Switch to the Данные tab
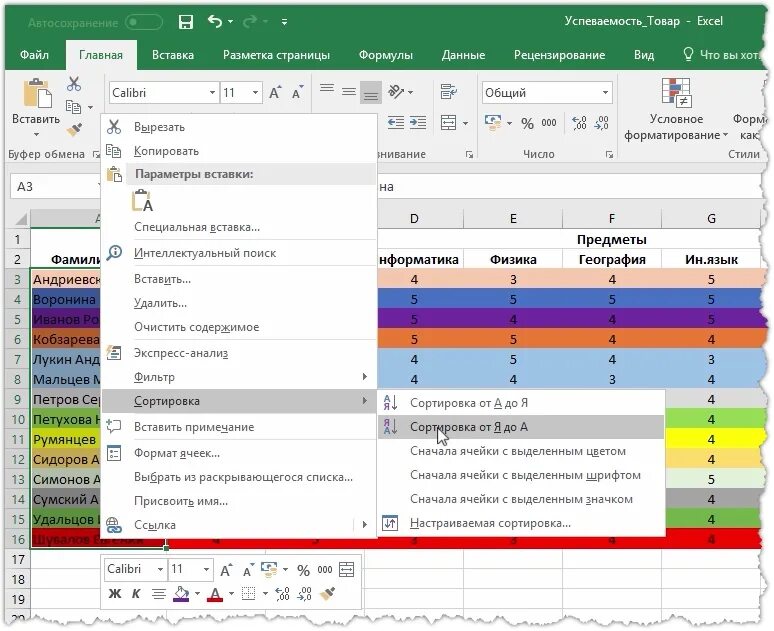The height and width of the screenshot is (631, 774). pos(463,55)
